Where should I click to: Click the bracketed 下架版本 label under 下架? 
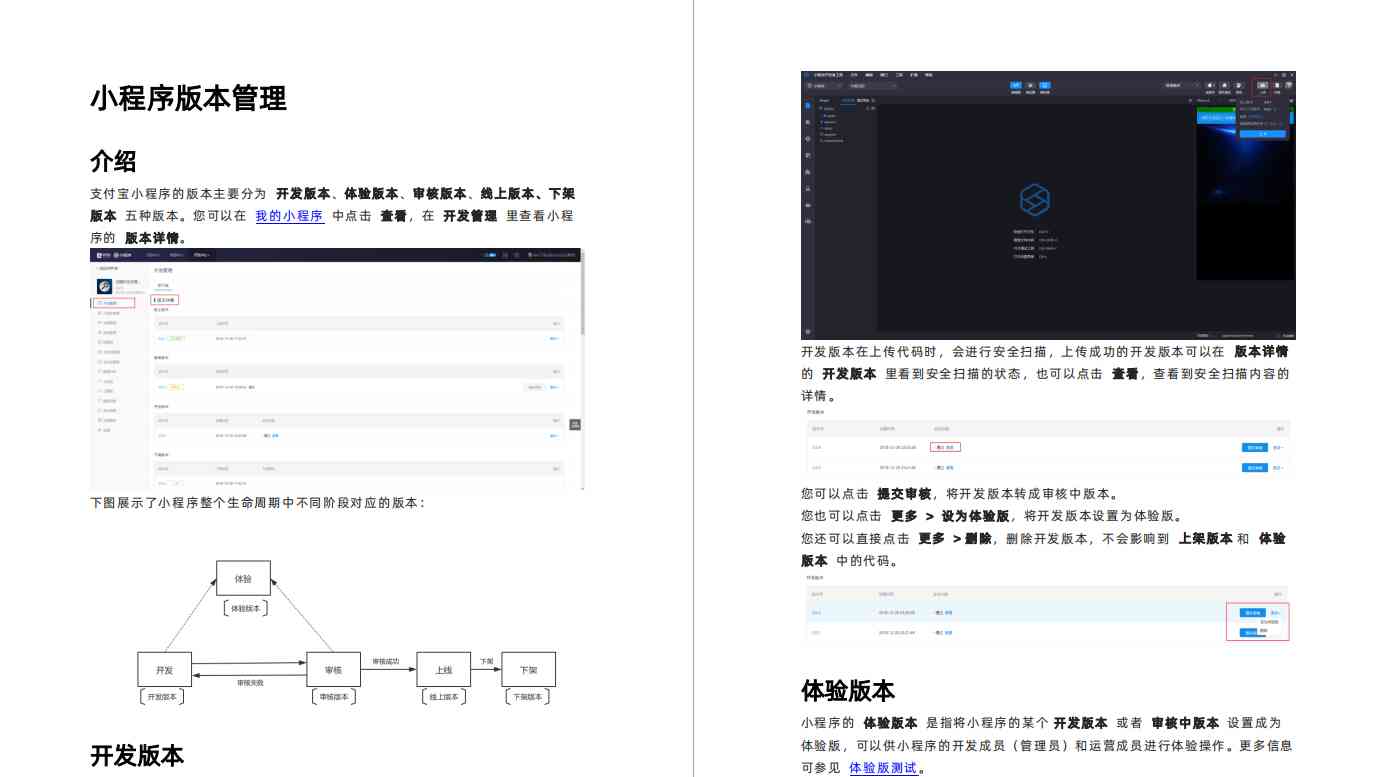[528, 696]
